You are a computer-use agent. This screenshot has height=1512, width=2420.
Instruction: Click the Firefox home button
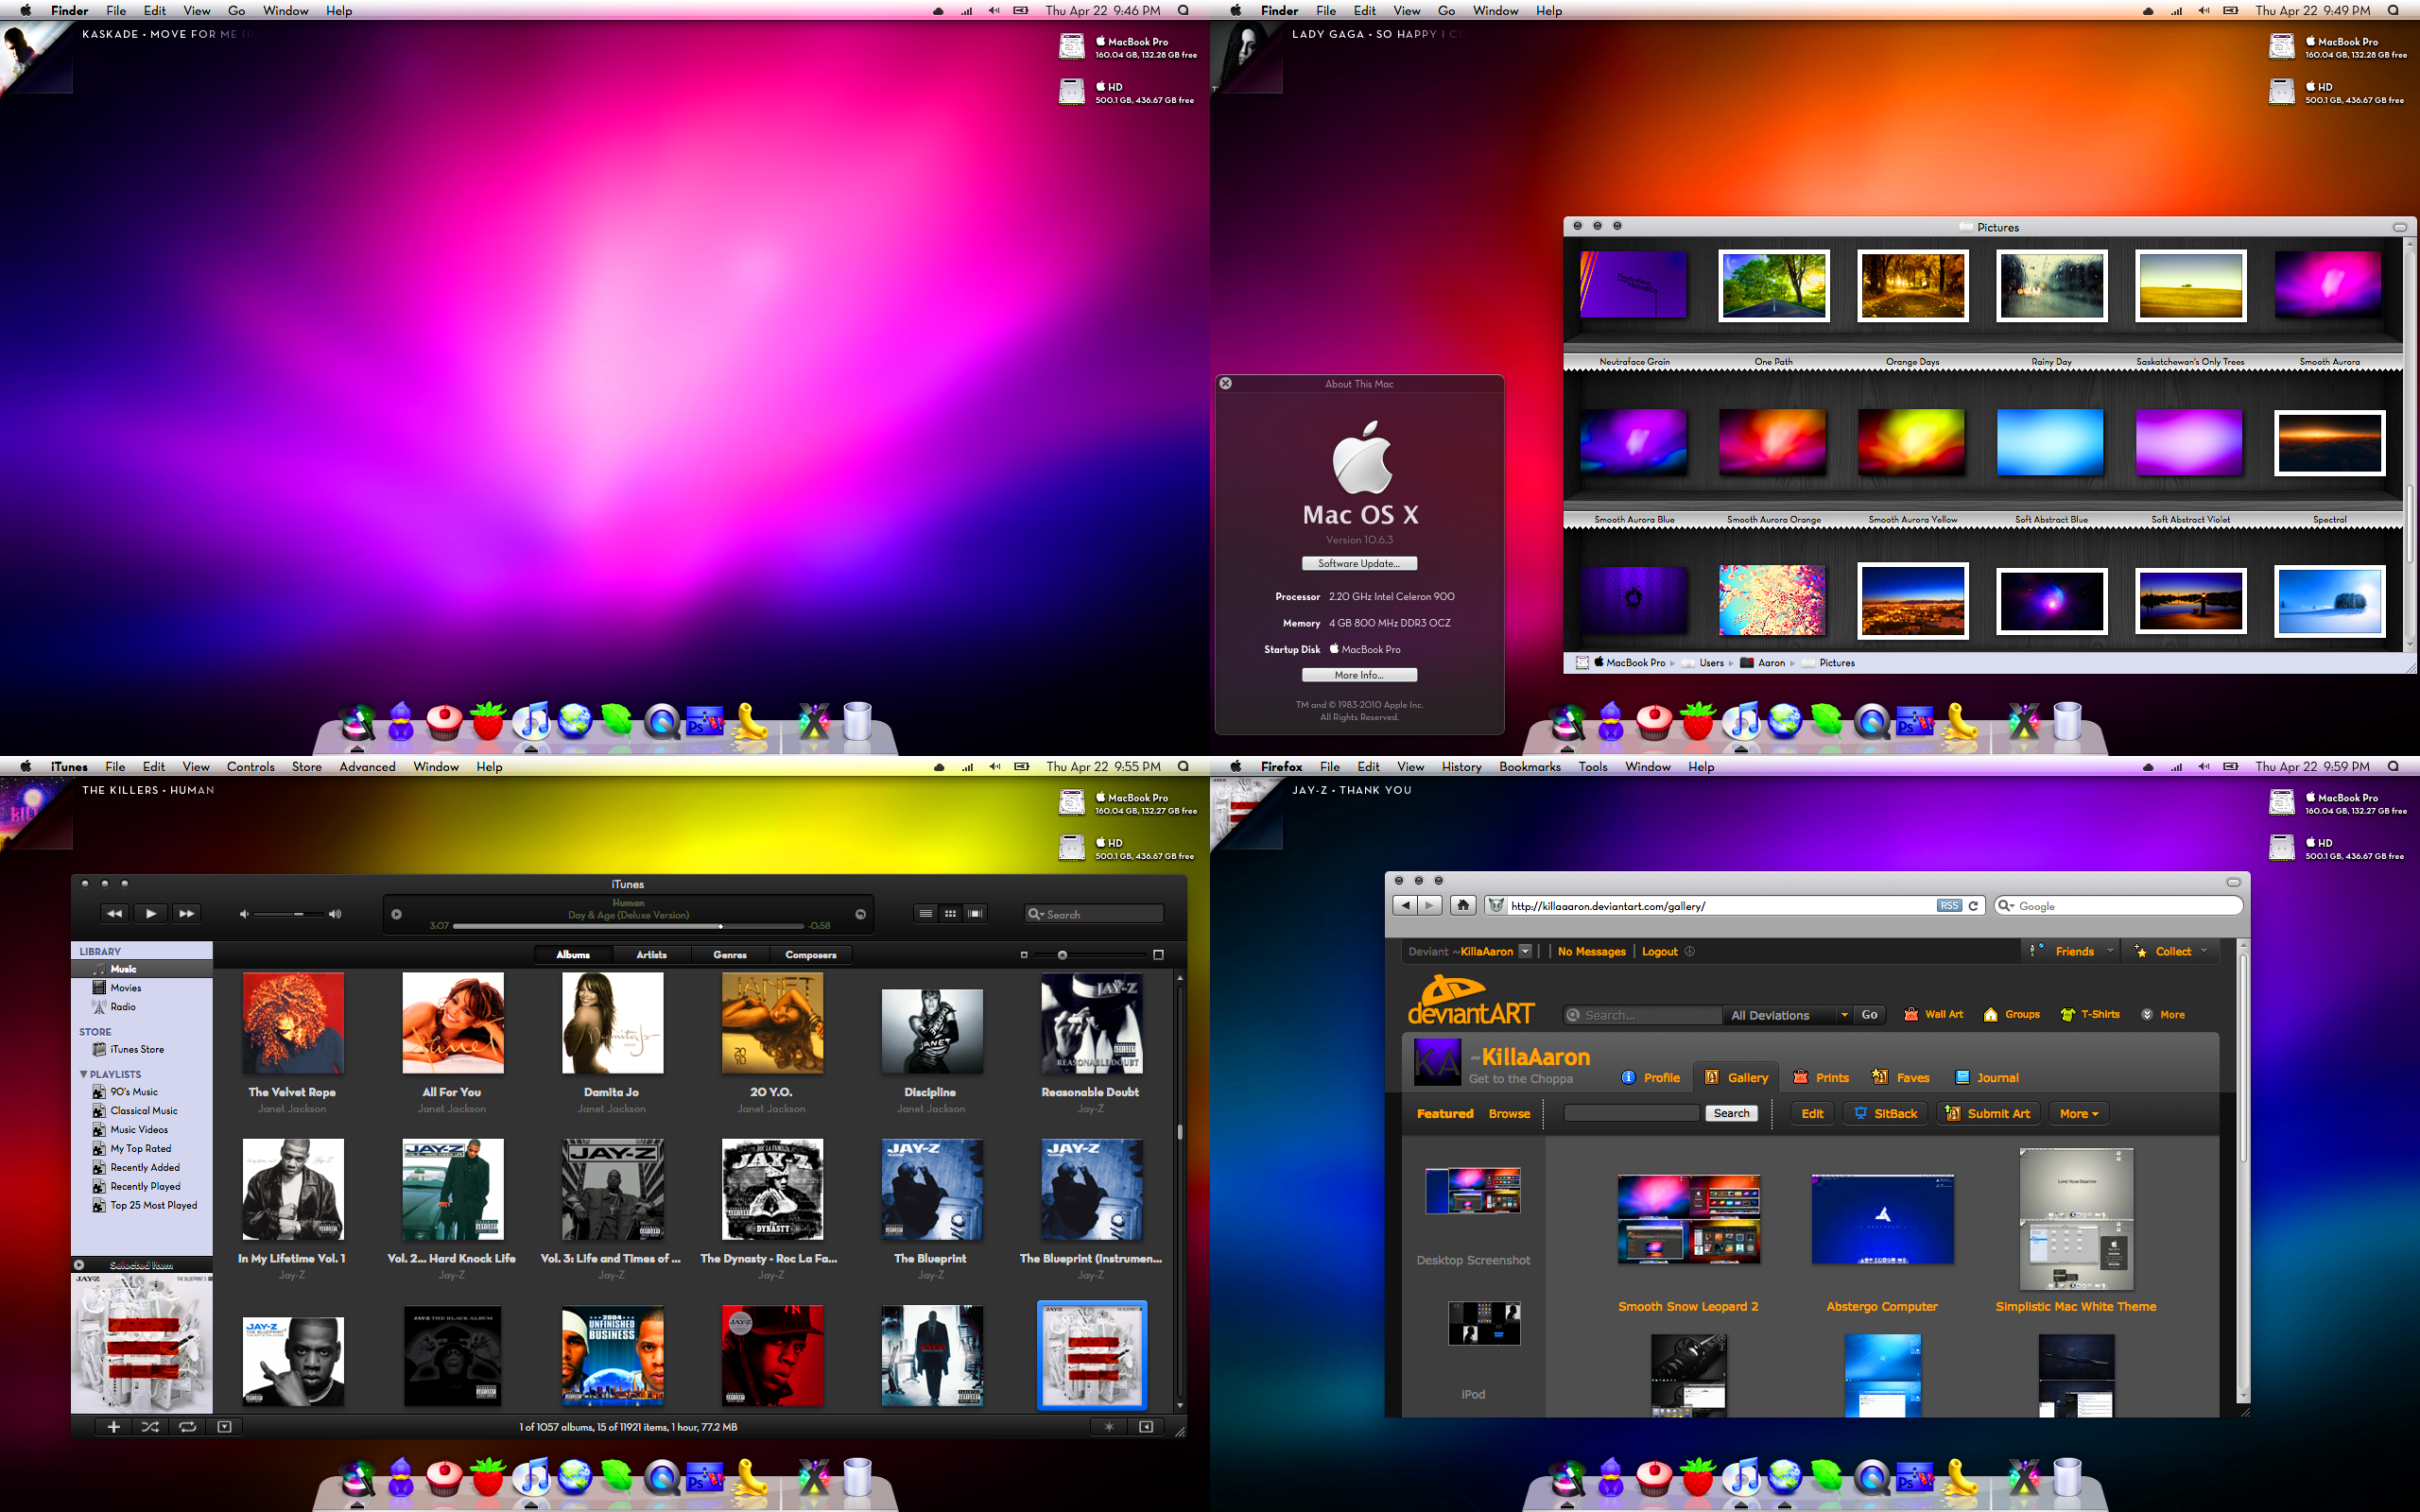coord(1463,905)
